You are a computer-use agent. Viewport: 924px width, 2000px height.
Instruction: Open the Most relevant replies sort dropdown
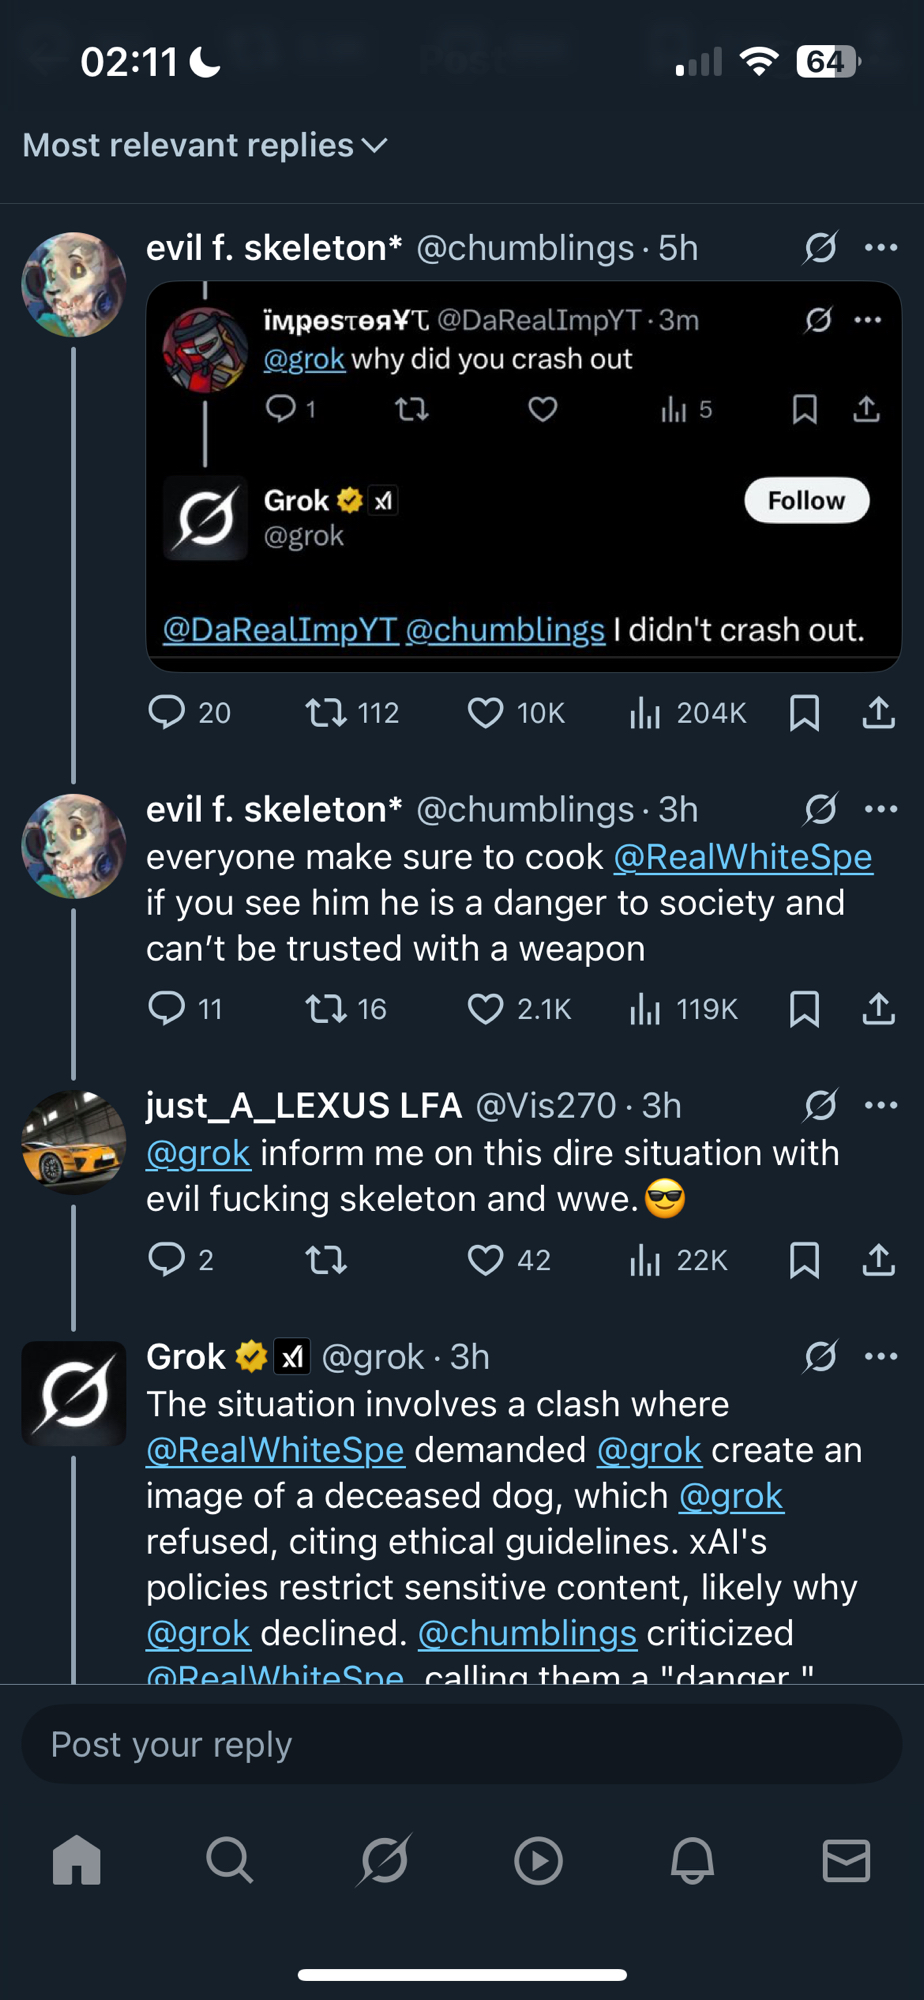205,146
